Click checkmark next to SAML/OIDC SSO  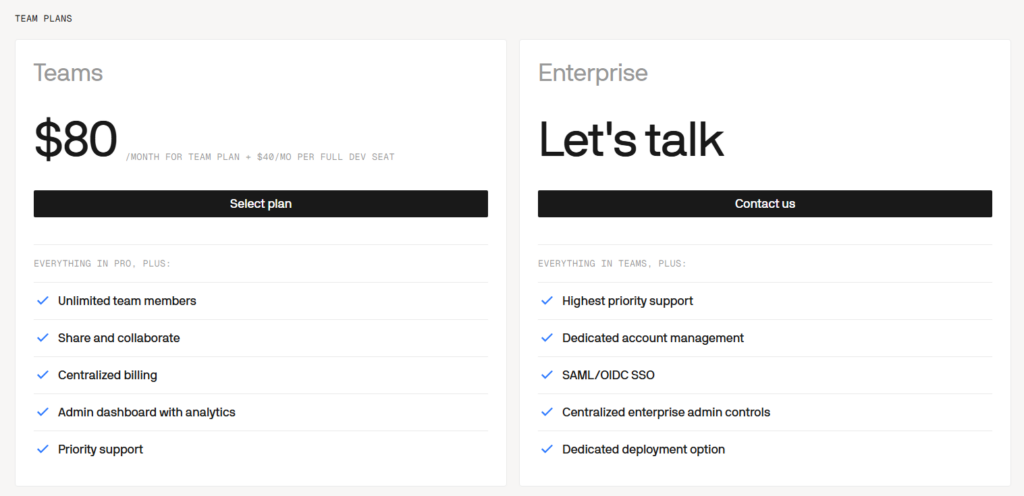pos(547,375)
